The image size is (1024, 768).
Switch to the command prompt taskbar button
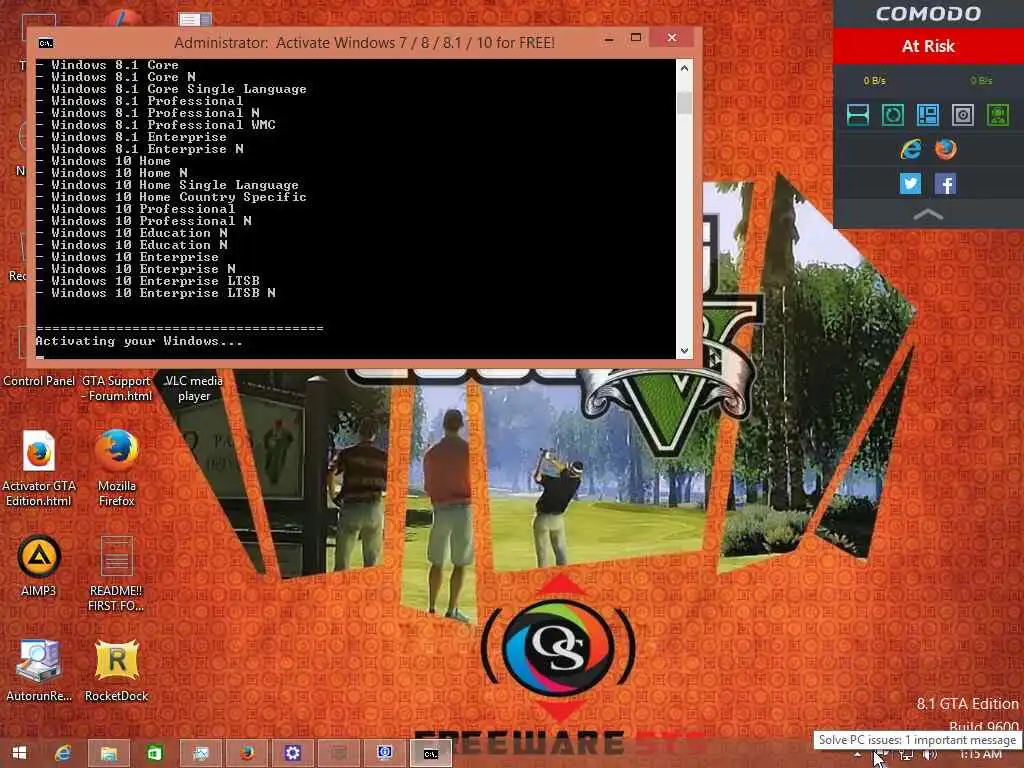(430, 754)
